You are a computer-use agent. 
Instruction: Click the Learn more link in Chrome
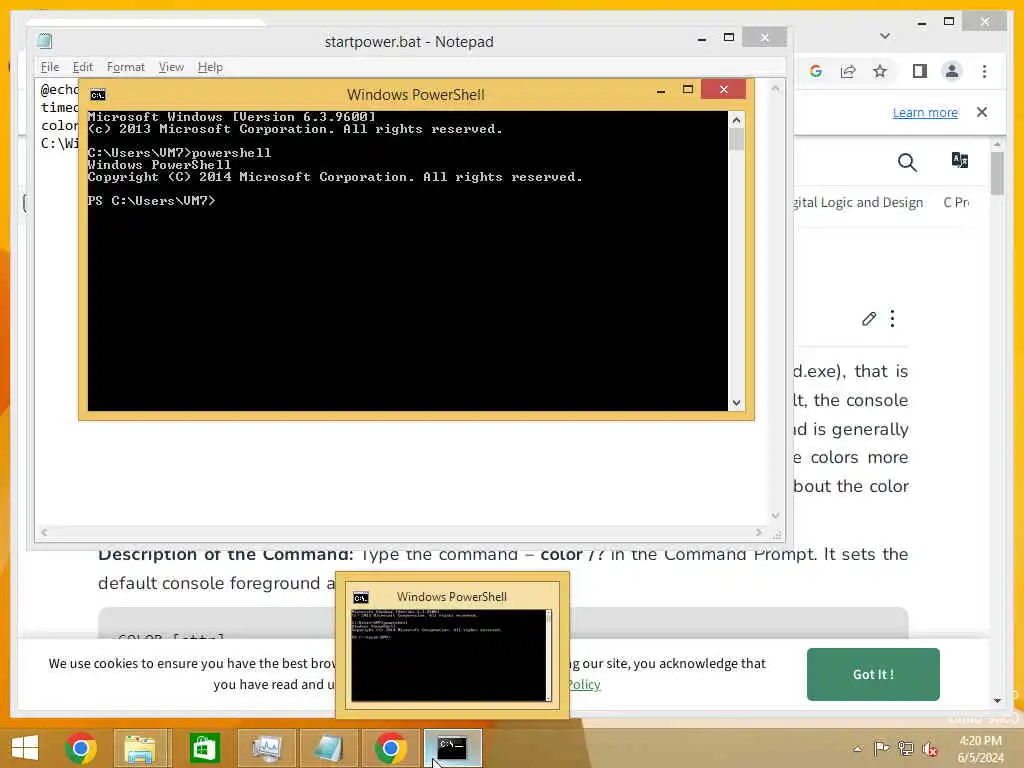tap(925, 112)
